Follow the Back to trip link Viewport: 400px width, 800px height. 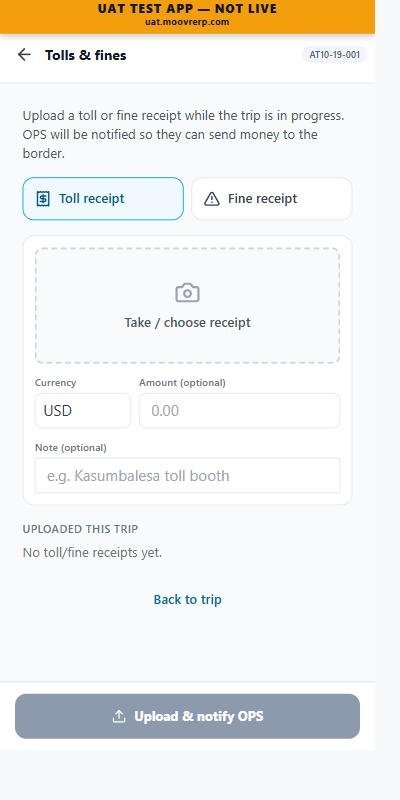tap(187, 599)
